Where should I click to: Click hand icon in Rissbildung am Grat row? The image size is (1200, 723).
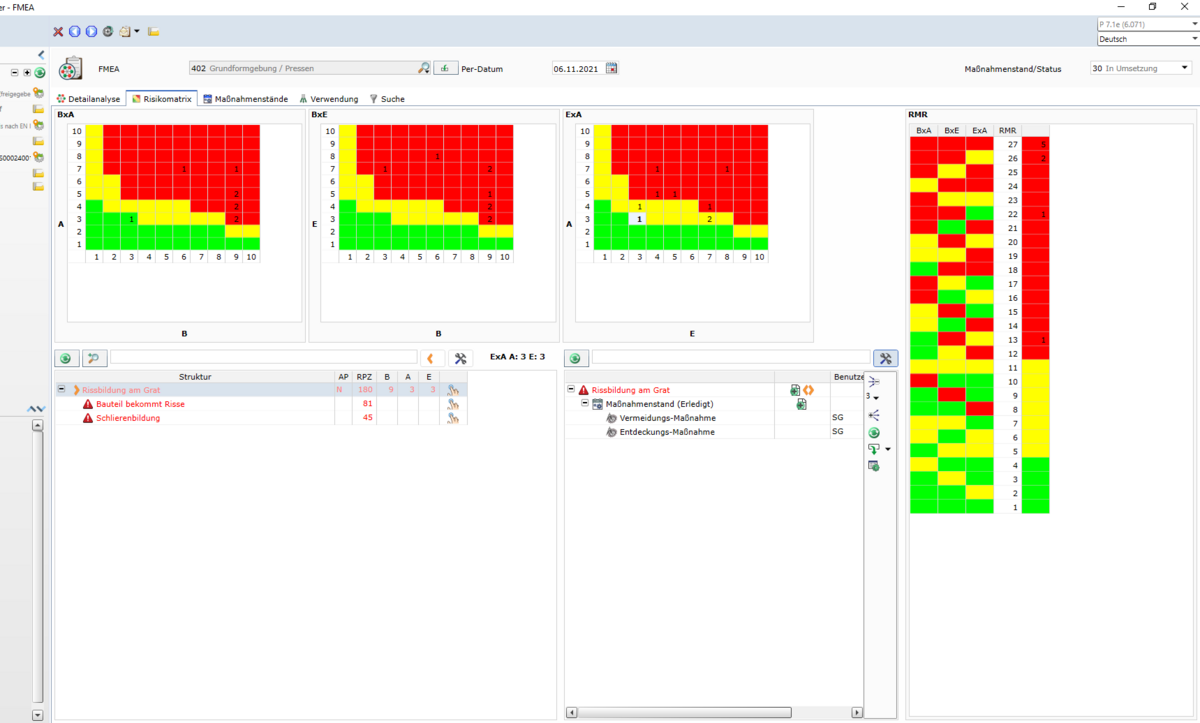453,390
